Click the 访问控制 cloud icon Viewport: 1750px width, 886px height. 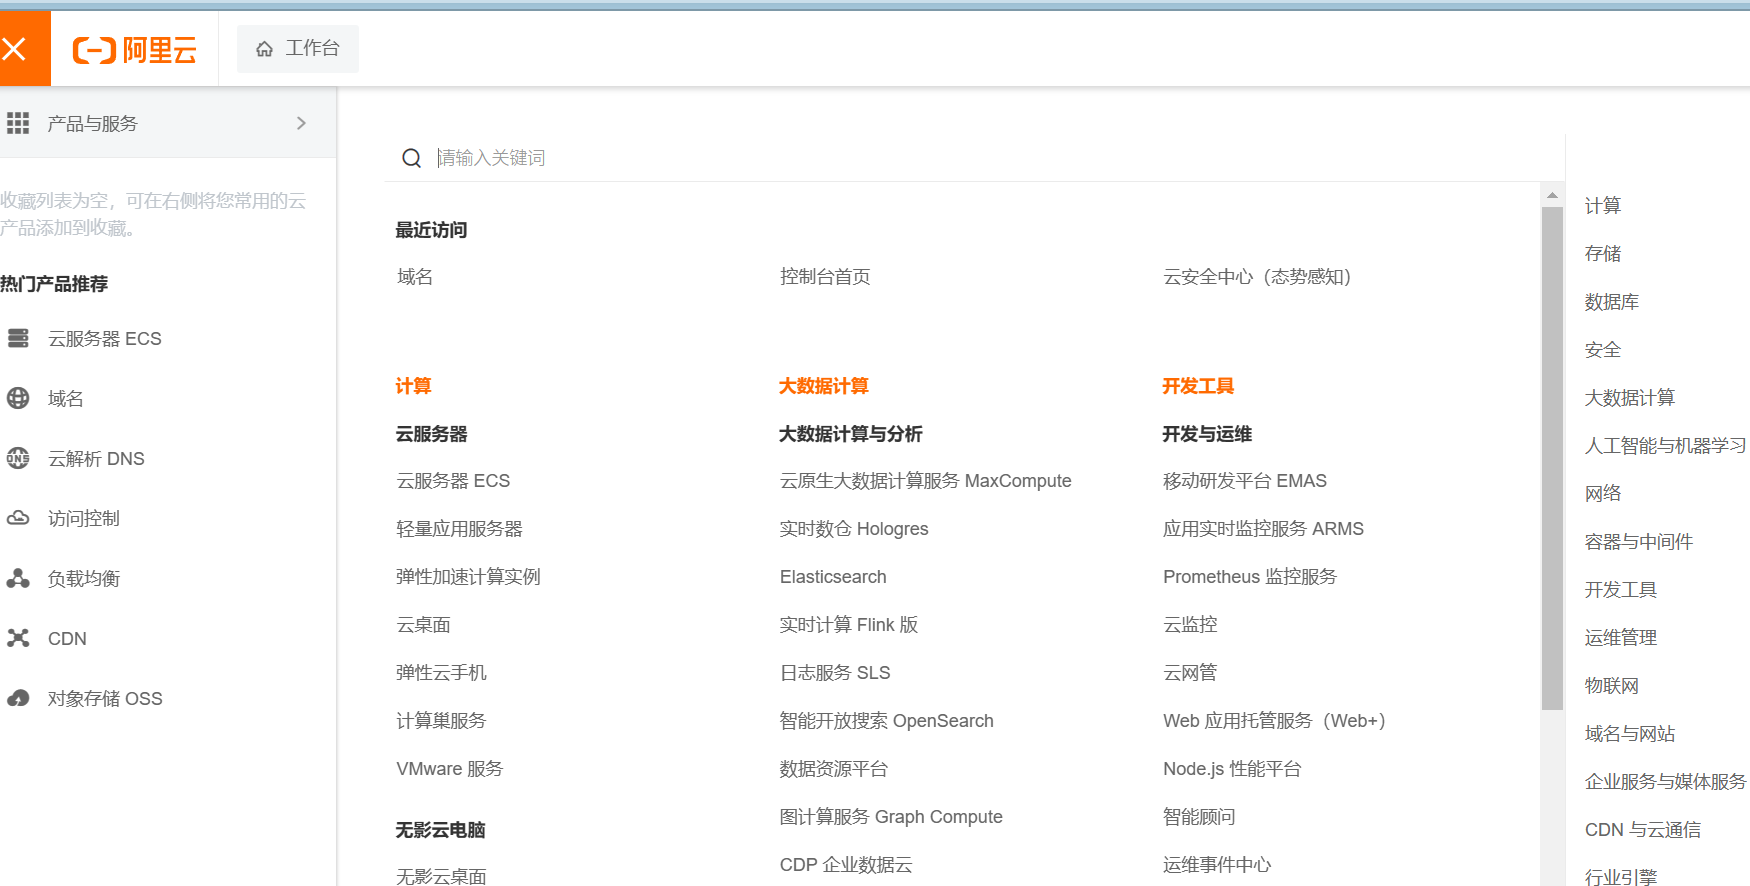[x=18, y=519]
